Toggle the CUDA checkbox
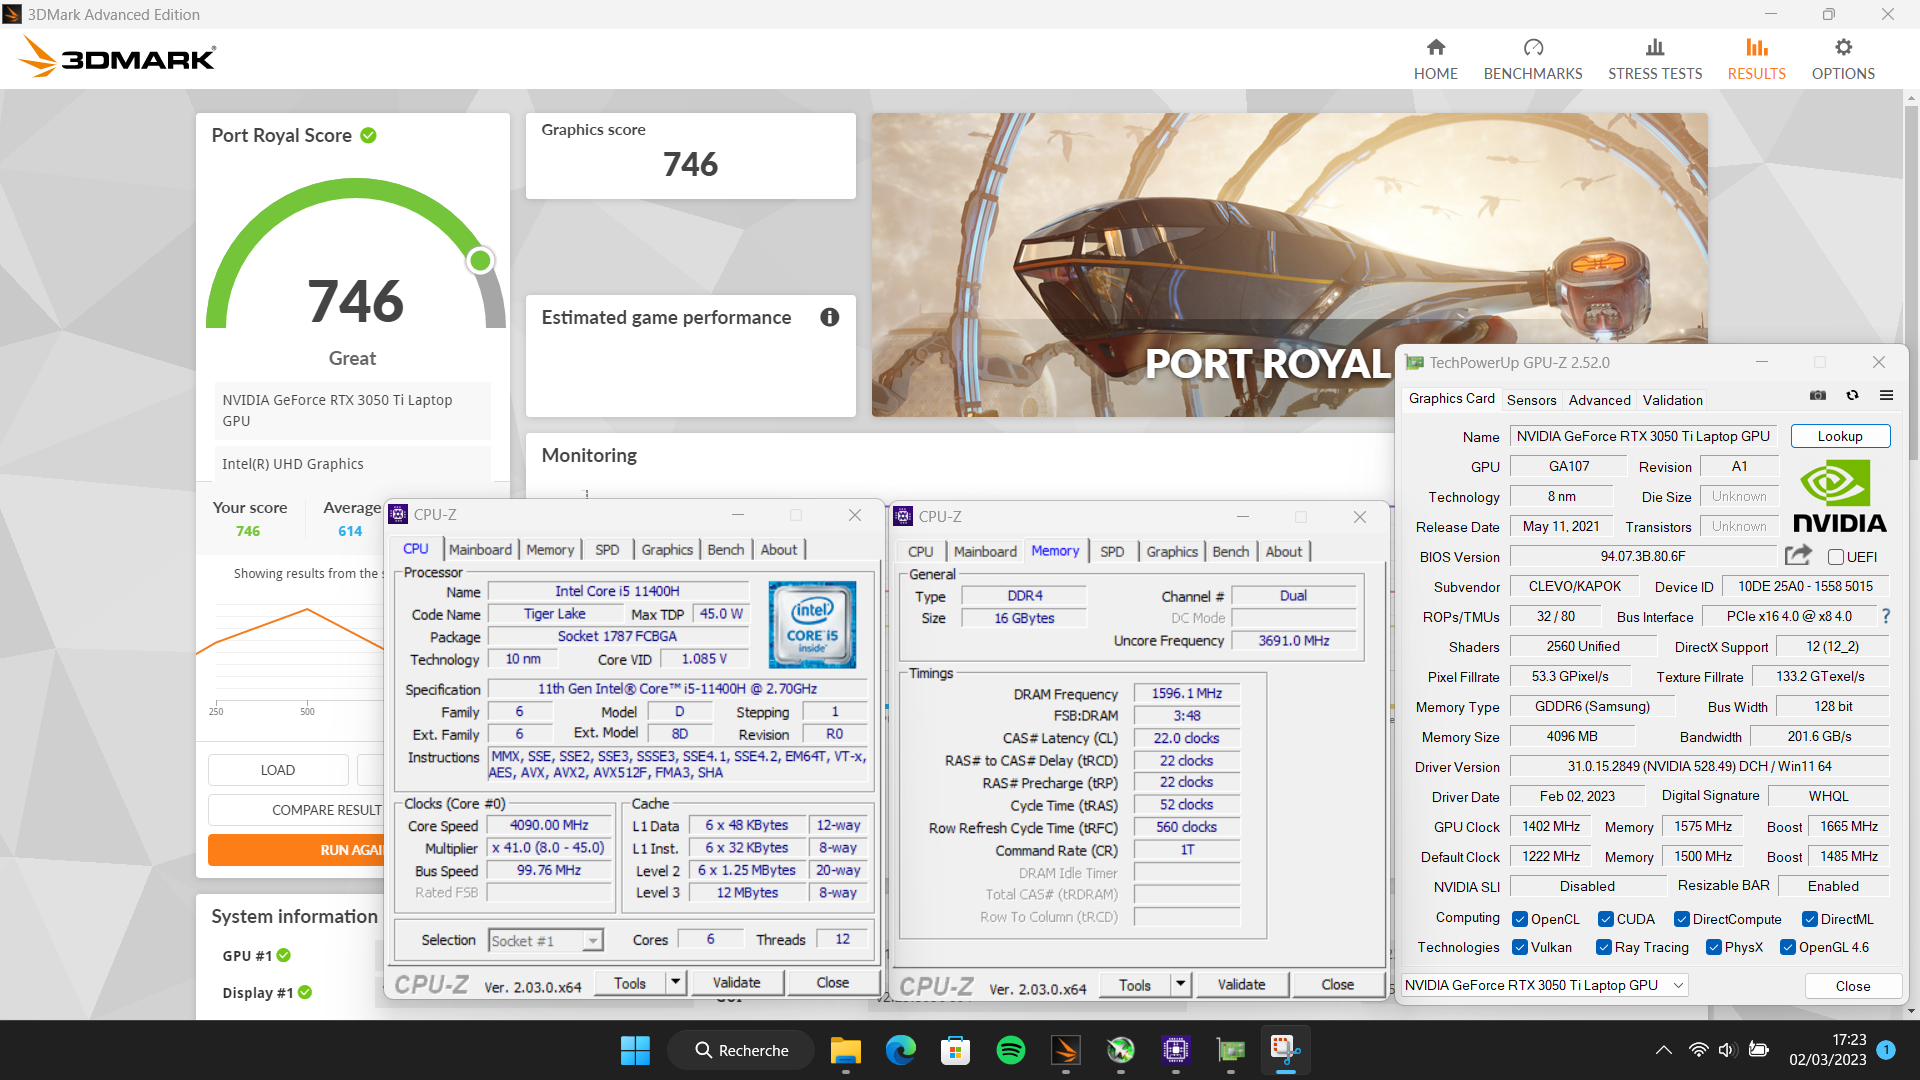This screenshot has width=1920, height=1080. [1605, 919]
